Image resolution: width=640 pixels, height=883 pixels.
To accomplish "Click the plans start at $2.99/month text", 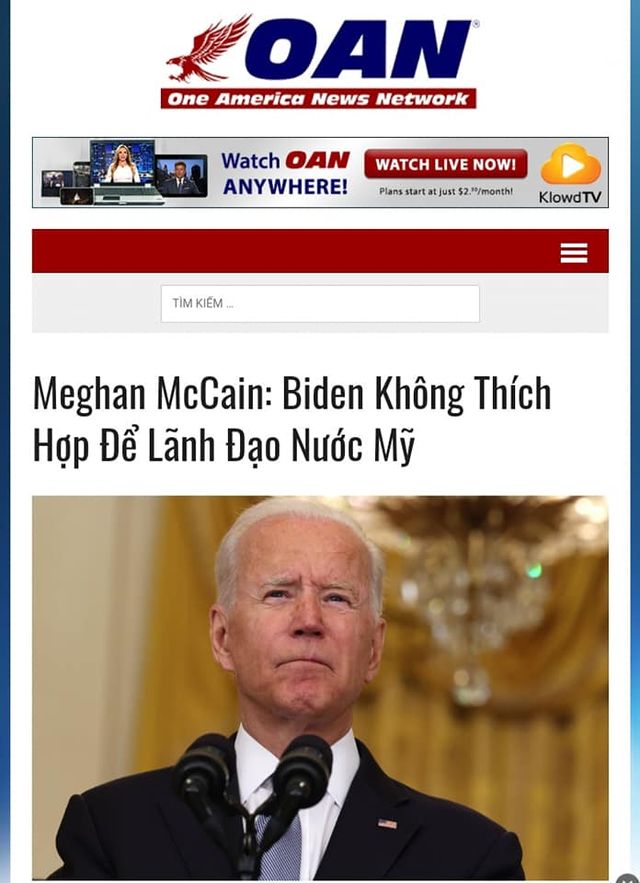I will point(446,191).
